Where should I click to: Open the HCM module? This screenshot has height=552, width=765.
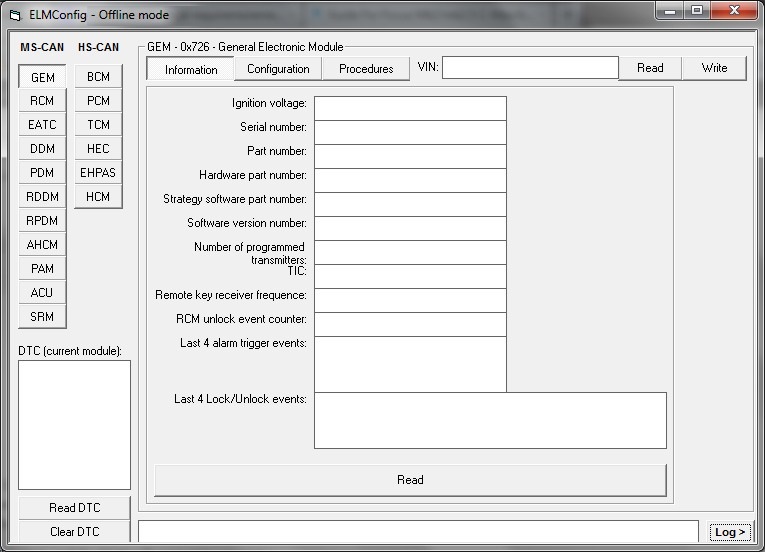click(98, 196)
